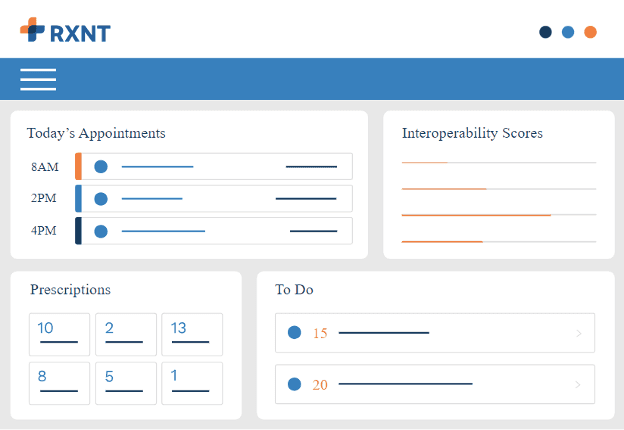Screen dimensions: 624x430
Task: Click the blue bullet of To Do item 20
Action: [x=294, y=384]
